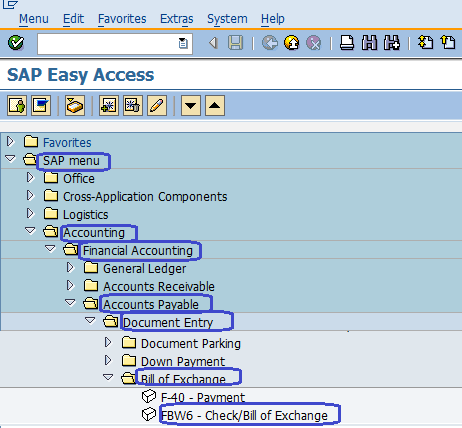This screenshot has height=428, width=462.
Task: Collapse the Accounts Payable node
Action: [x=70, y=302]
